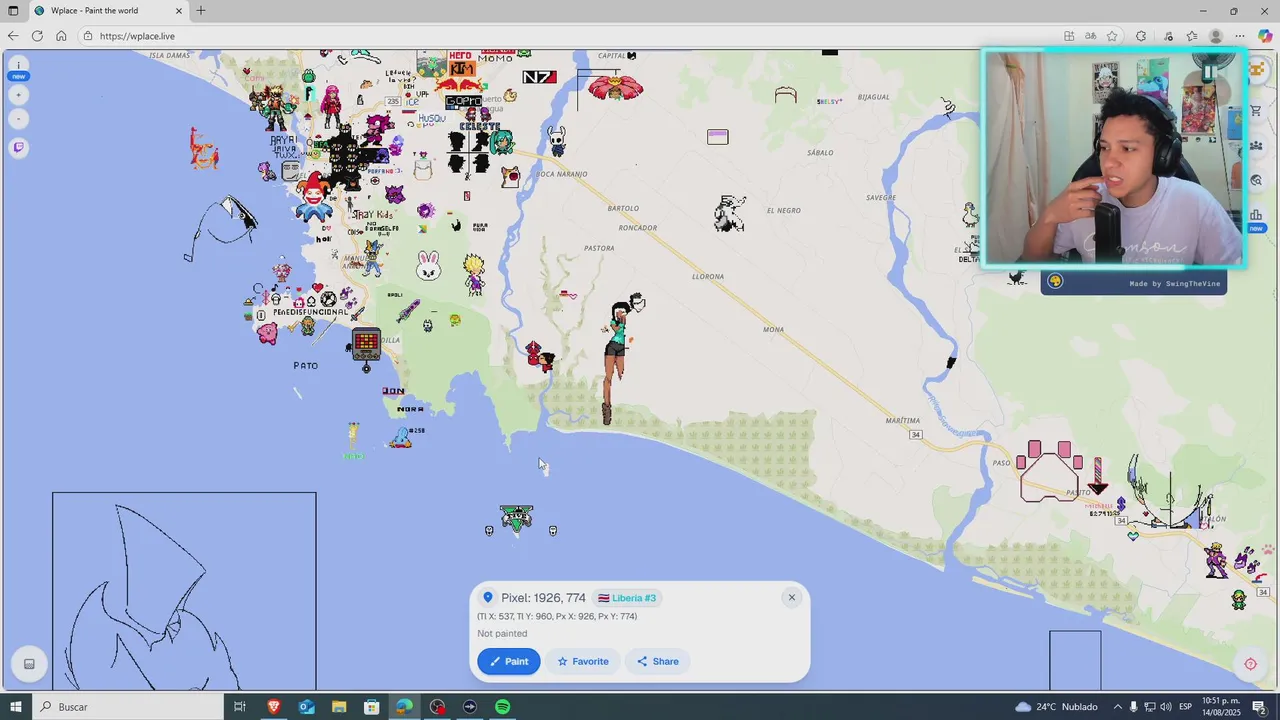Open the browser Extensions puzzle icon
The image size is (1280, 720).
1141,36
